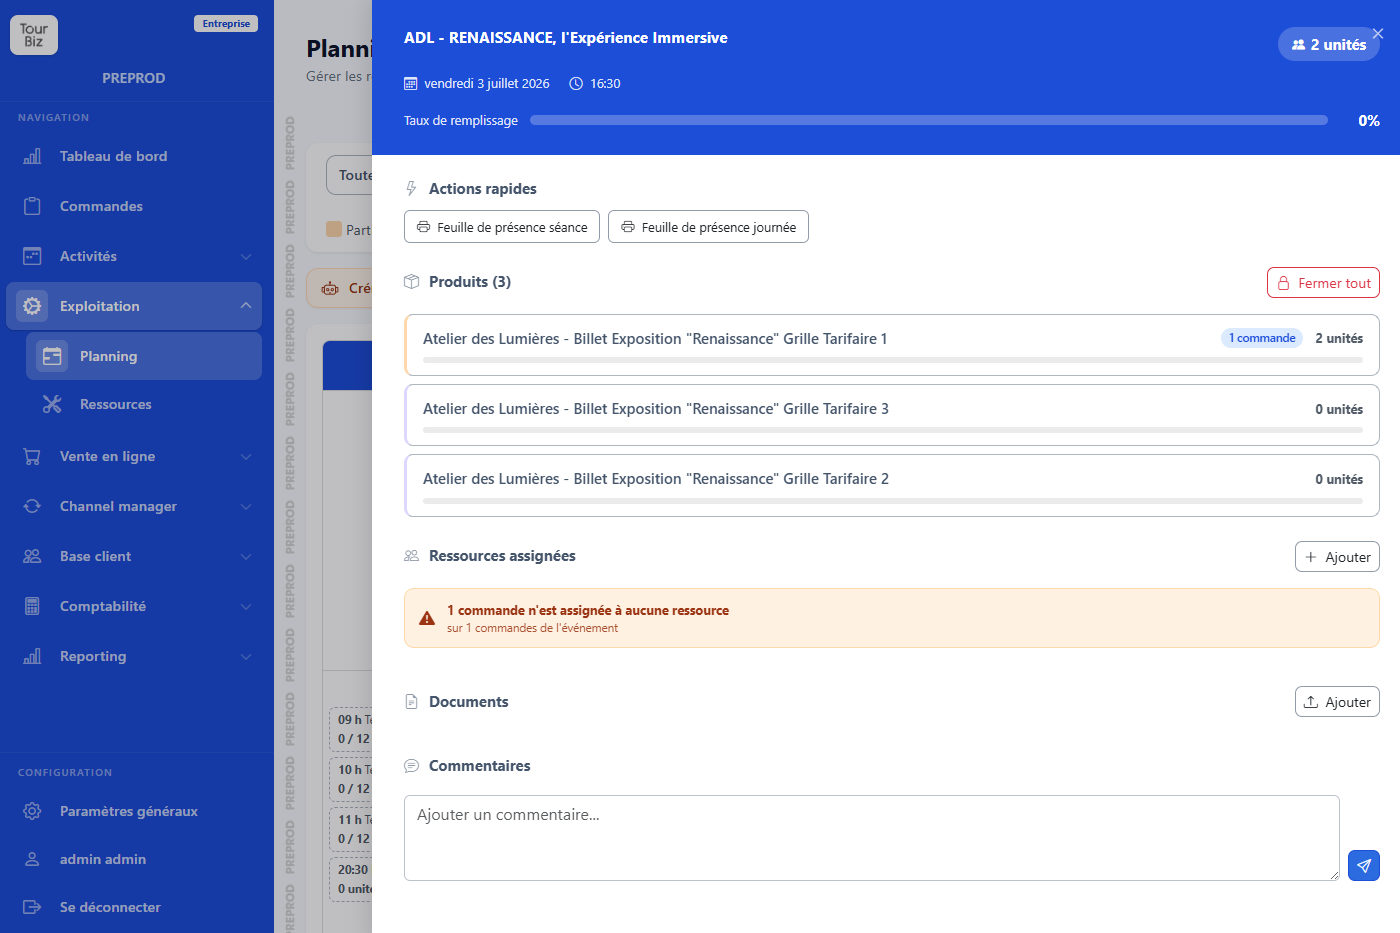The height and width of the screenshot is (933, 1400).
Task: Expand the Grille Tarifaire 2 product row
Action: tap(892, 485)
